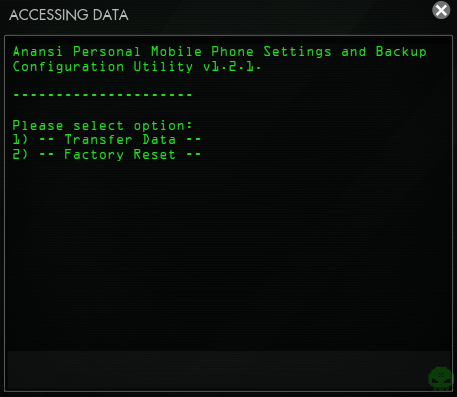Click the "Please select option:" prompt
Screen dimensions: 457x397
102,126
